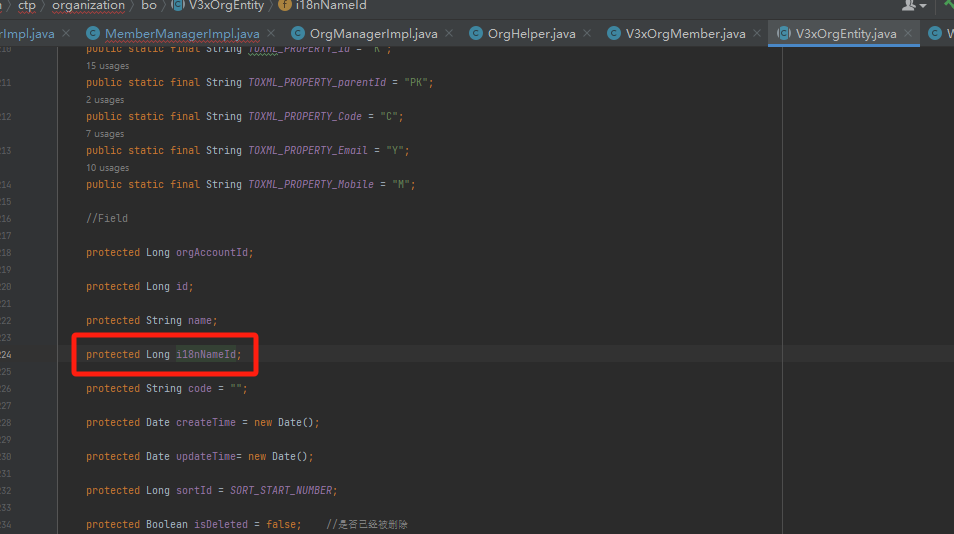Image resolution: width=954 pixels, height=534 pixels.
Task: Click the updateTime field name
Action: [x=206, y=457]
